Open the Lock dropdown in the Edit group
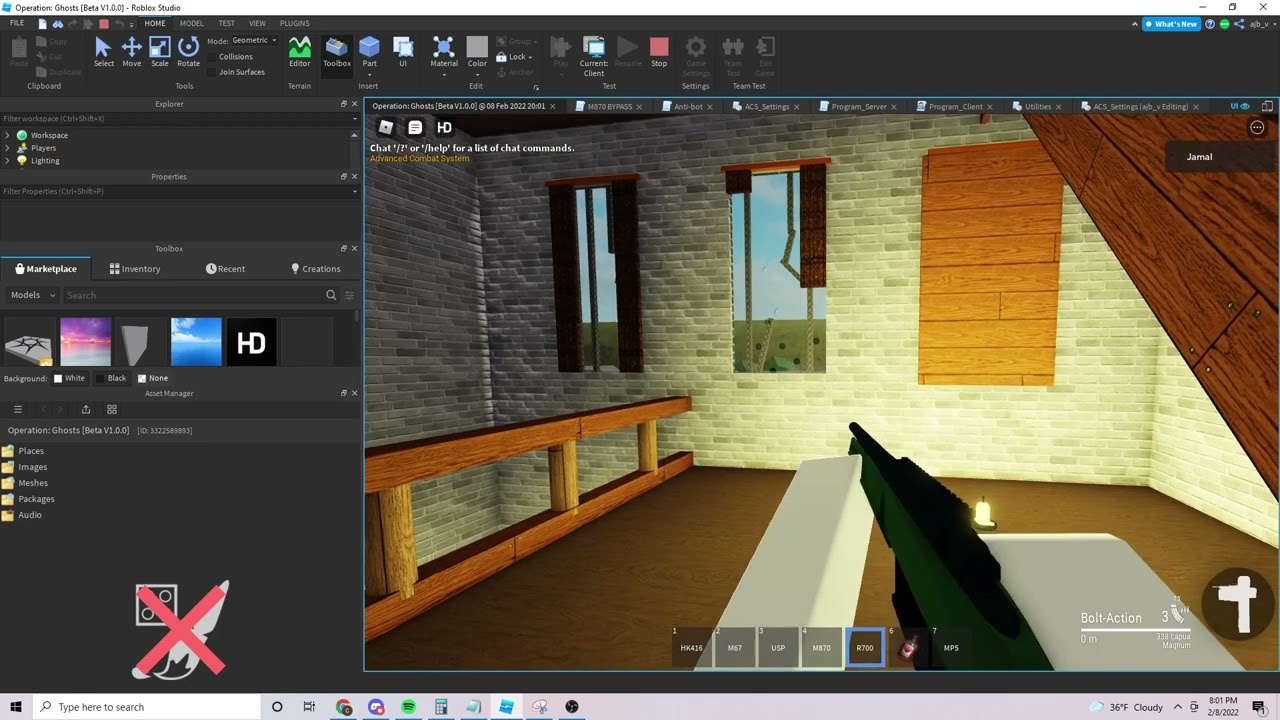1280x720 pixels. (x=515, y=57)
